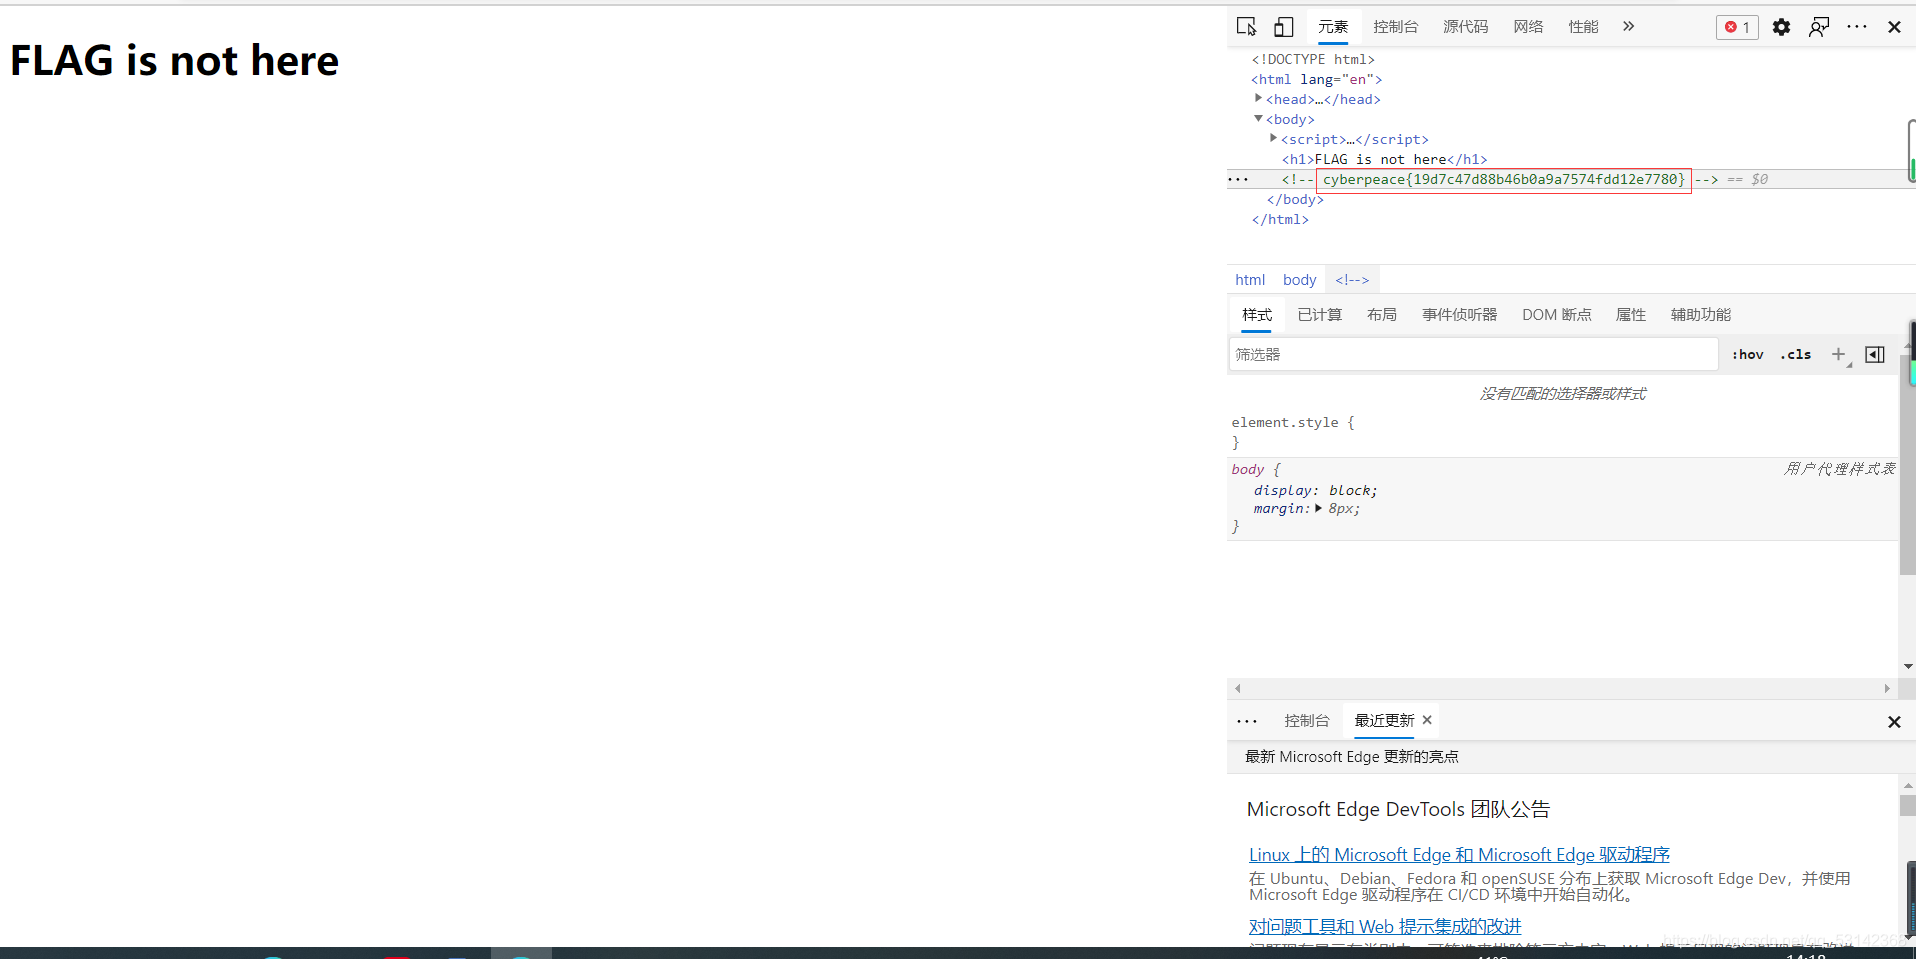Select the 布局 pane tab
The width and height of the screenshot is (1916, 959).
(1382, 315)
